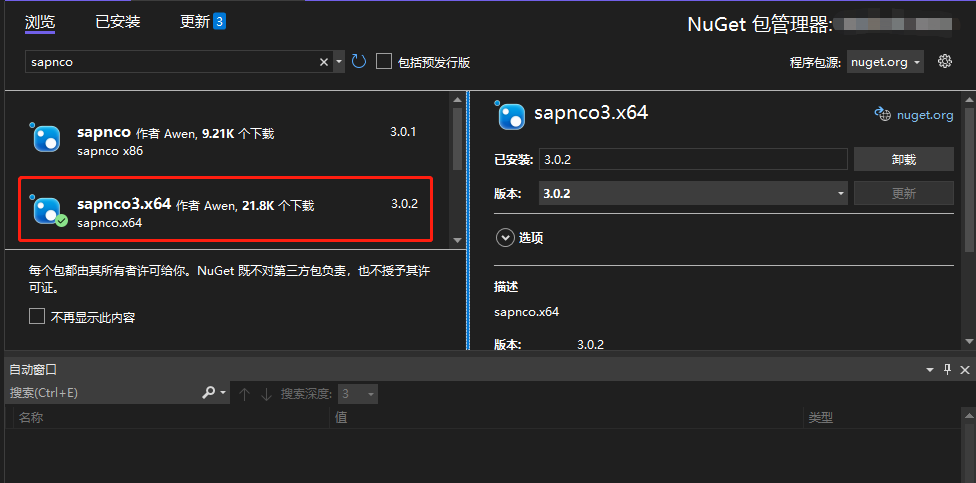Click 卸载 button
The image size is (976, 483).
903,159
